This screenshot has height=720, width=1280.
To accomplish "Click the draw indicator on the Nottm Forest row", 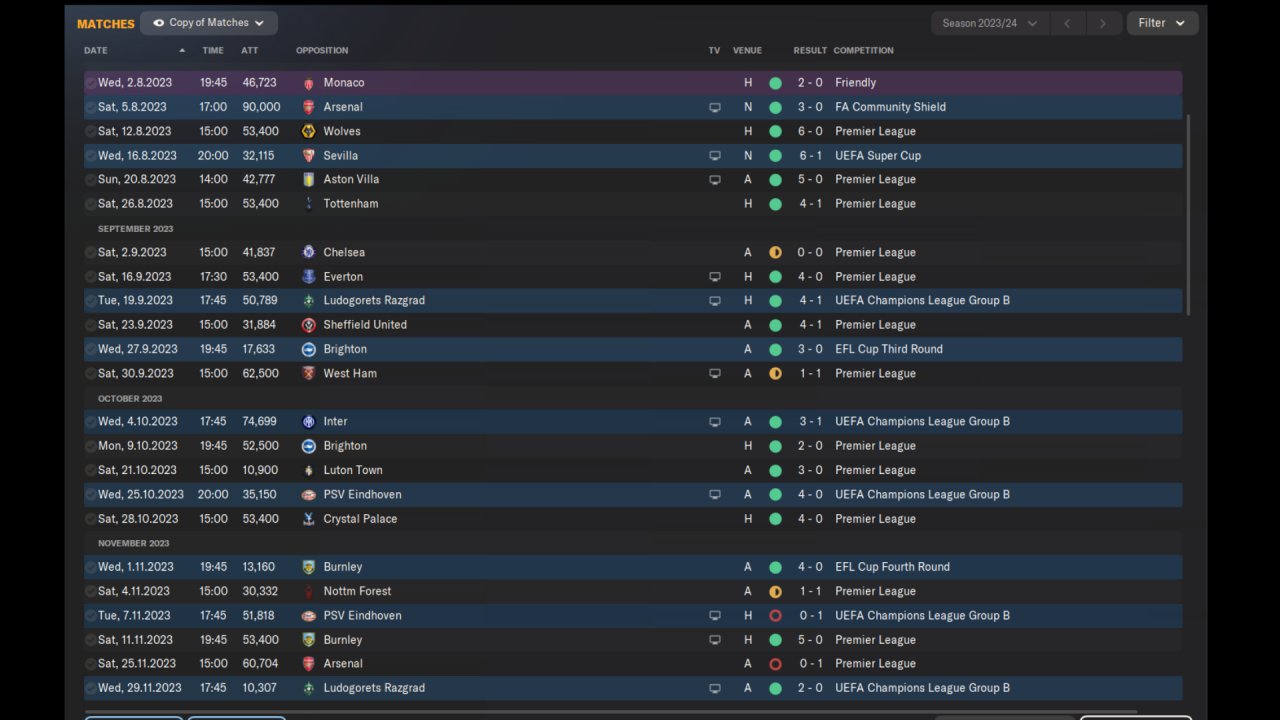I will click(775, 591).
